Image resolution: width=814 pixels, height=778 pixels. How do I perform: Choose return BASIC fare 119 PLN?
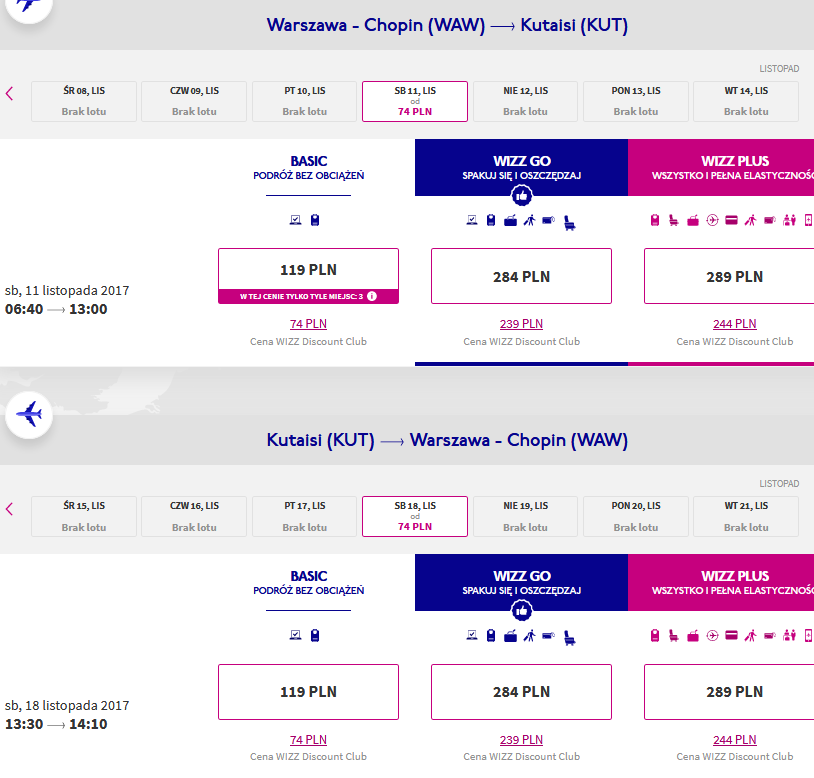coord(308,692)
